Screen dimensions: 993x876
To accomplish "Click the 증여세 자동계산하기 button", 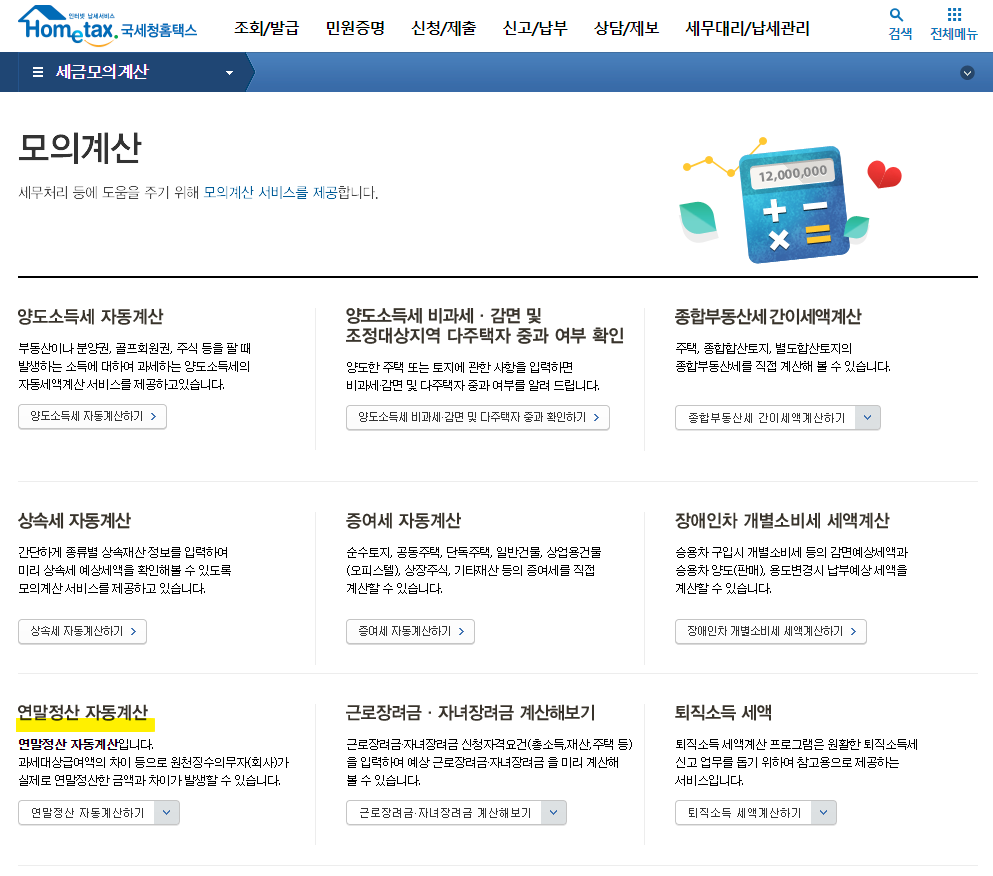I will point(409,631).
